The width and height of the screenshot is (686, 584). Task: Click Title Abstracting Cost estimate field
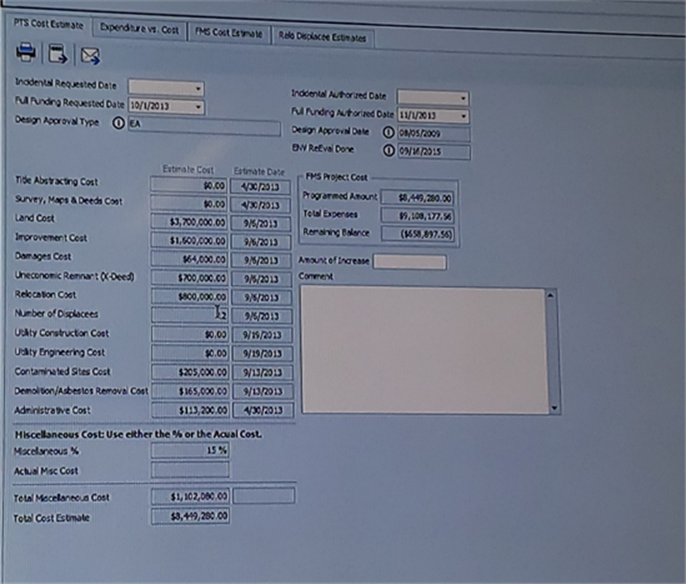pyautogui.click(x=189, y=185)
